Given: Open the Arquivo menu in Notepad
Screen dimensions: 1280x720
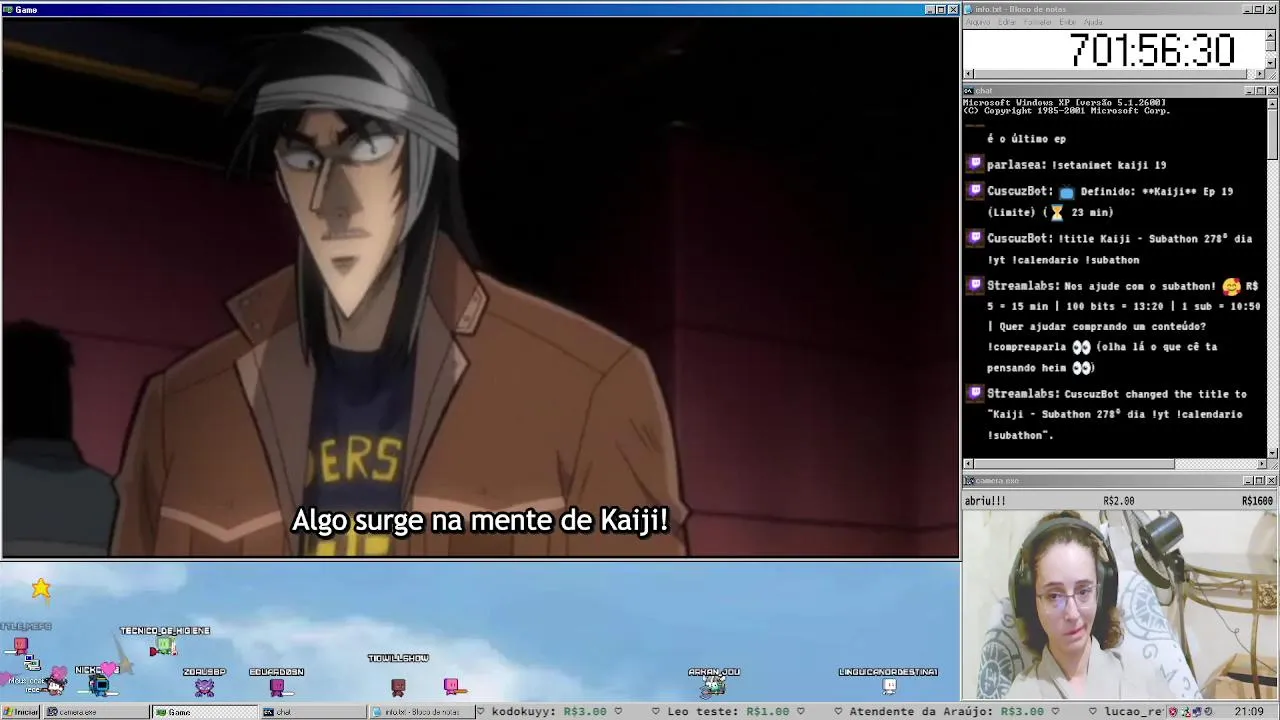Looking at the screenshot, I should pyautogui.click(x=978, y=22).
